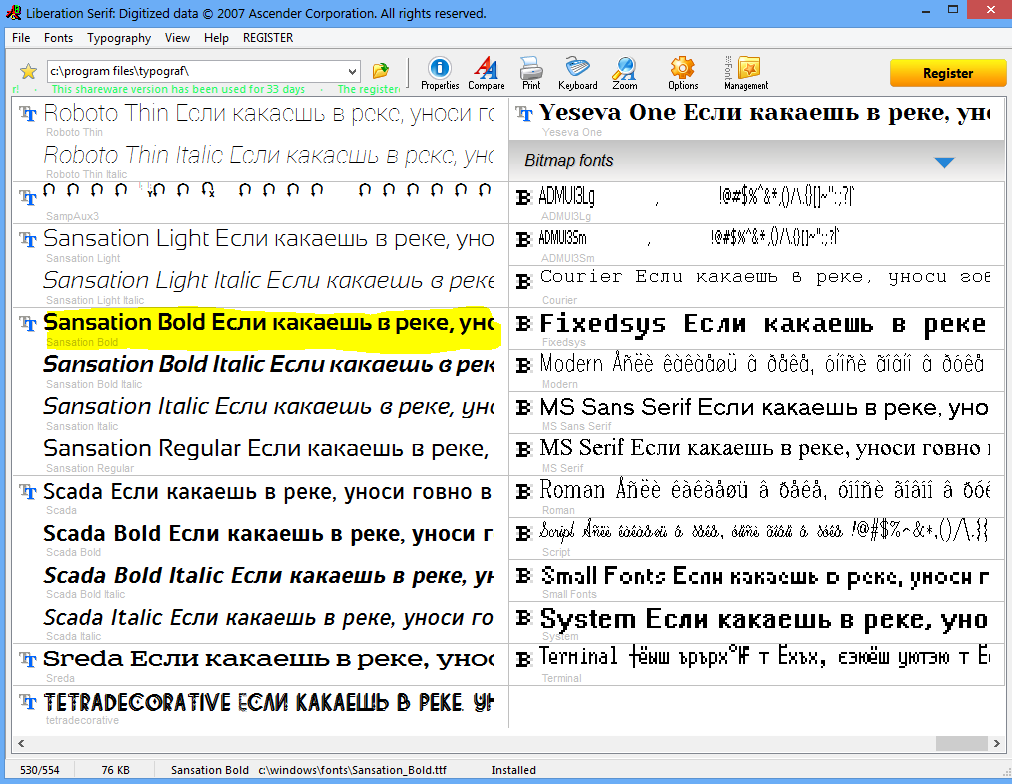Click the Yeseva One font preview
Screen dimensions: 1012x784
(762, 114)
